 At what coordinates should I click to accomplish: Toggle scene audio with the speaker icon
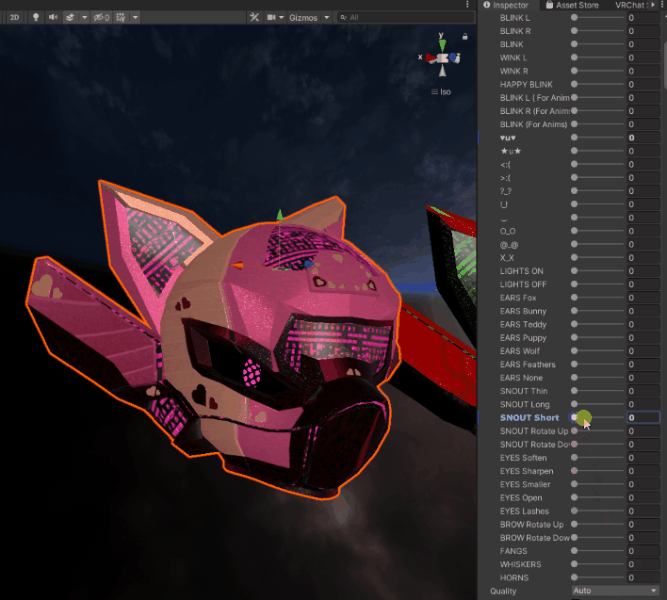[x=53, y=17]
